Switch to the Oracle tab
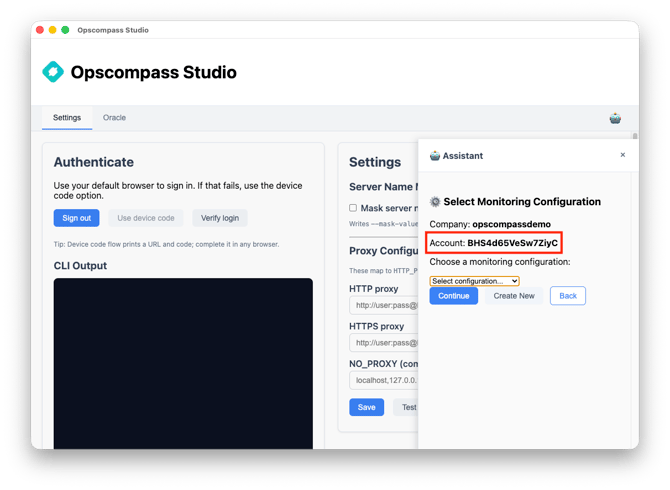Screen dimensions: 670x490 click(x=114, y=117)
